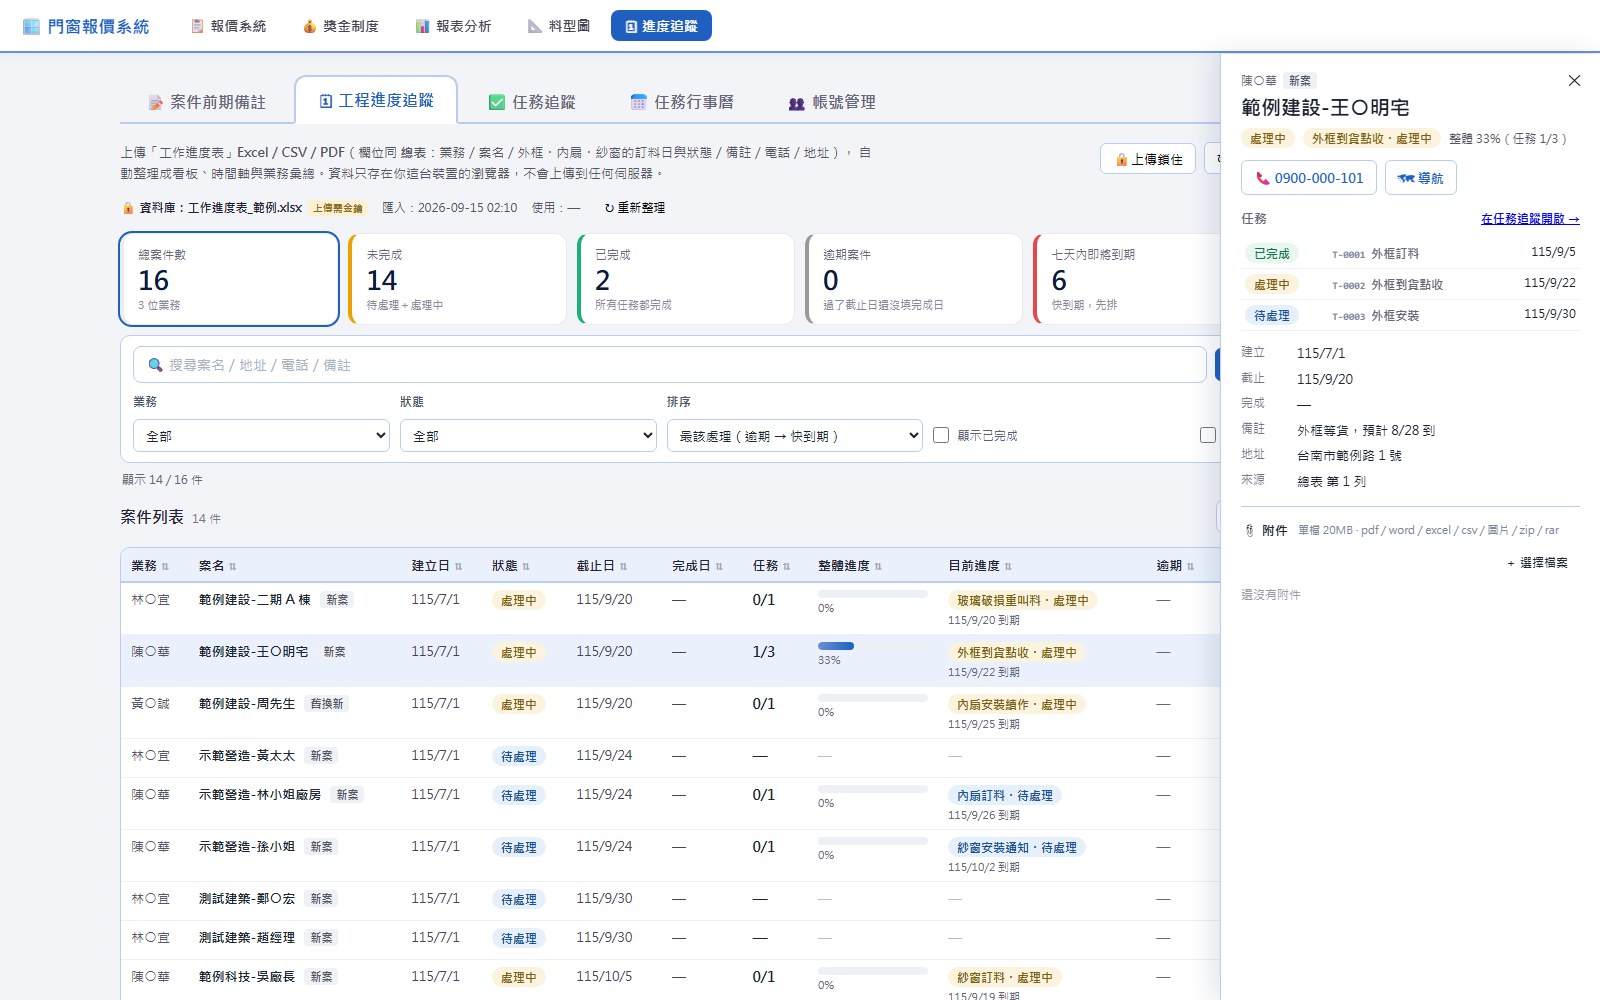The image size is (1600, 1000).
Task: Select the 已完成 2 card
Action: [685, 279]
